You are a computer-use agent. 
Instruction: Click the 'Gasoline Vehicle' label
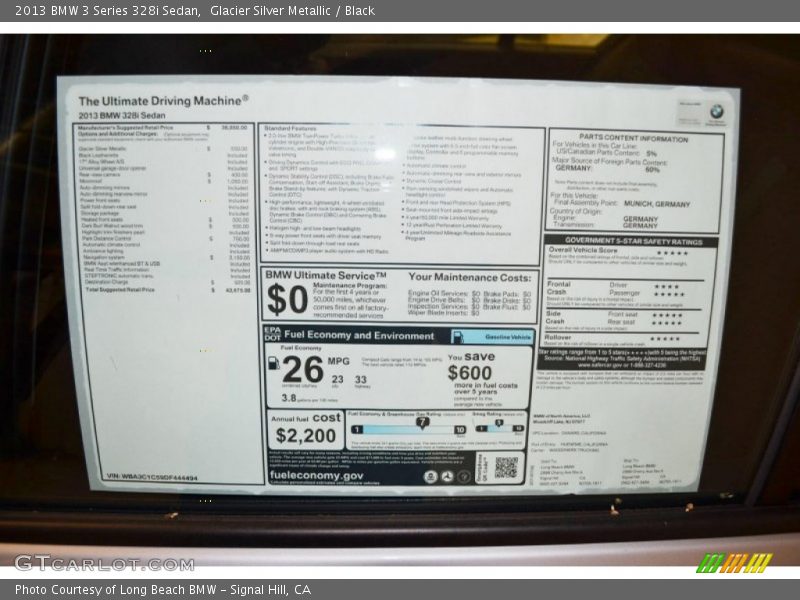(x=508, y=337)
